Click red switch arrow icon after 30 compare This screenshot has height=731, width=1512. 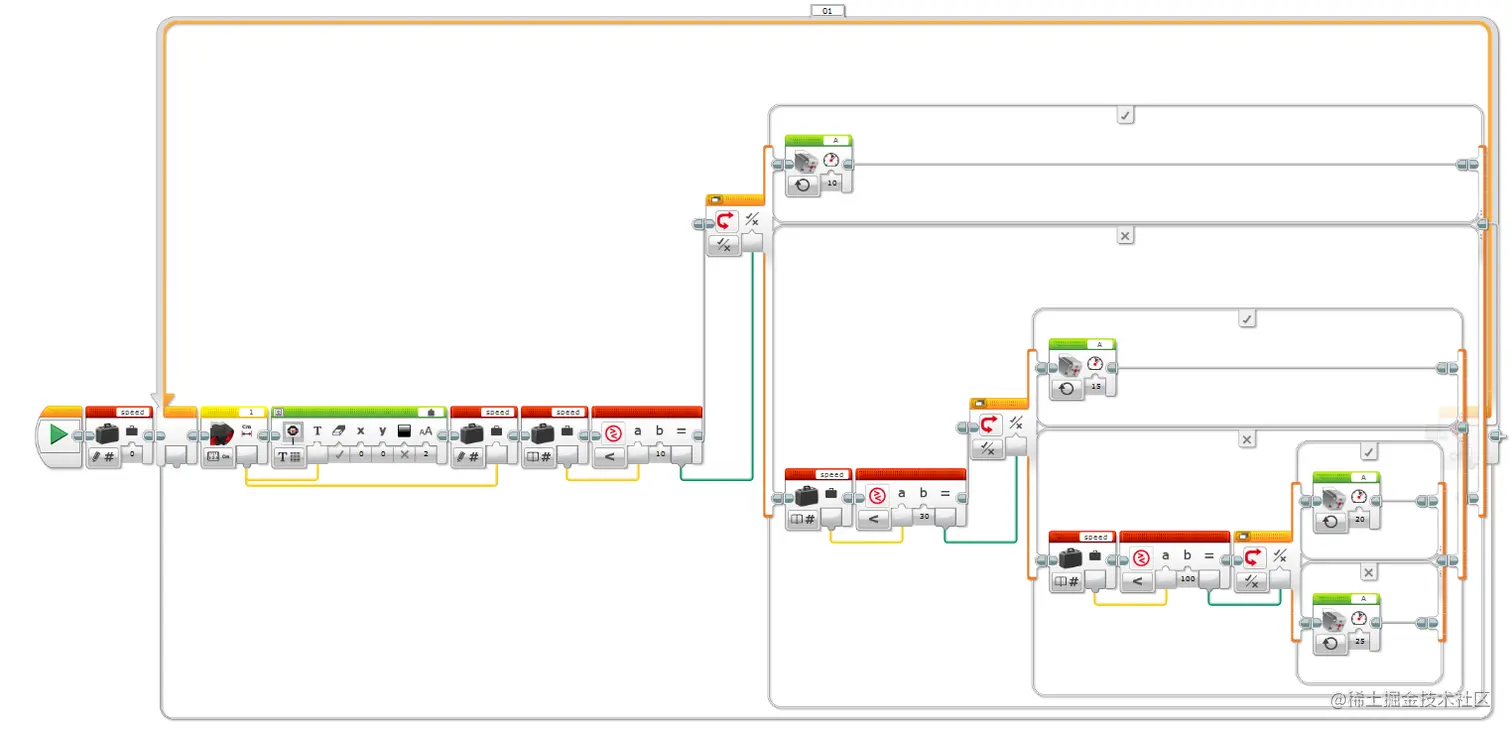pyautogui.click(x=990, y=425)
